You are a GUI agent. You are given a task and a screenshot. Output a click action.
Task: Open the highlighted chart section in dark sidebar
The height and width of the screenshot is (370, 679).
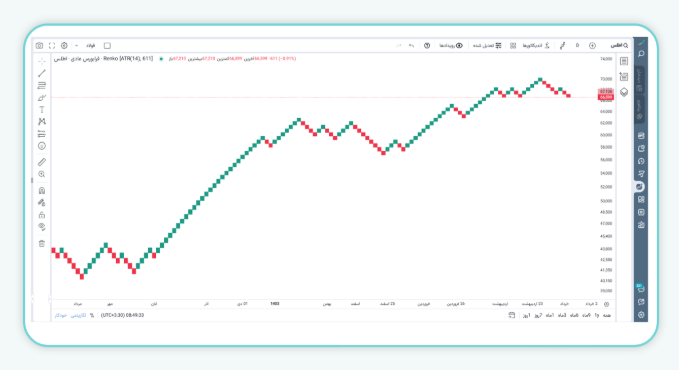[x=640, y=187]
